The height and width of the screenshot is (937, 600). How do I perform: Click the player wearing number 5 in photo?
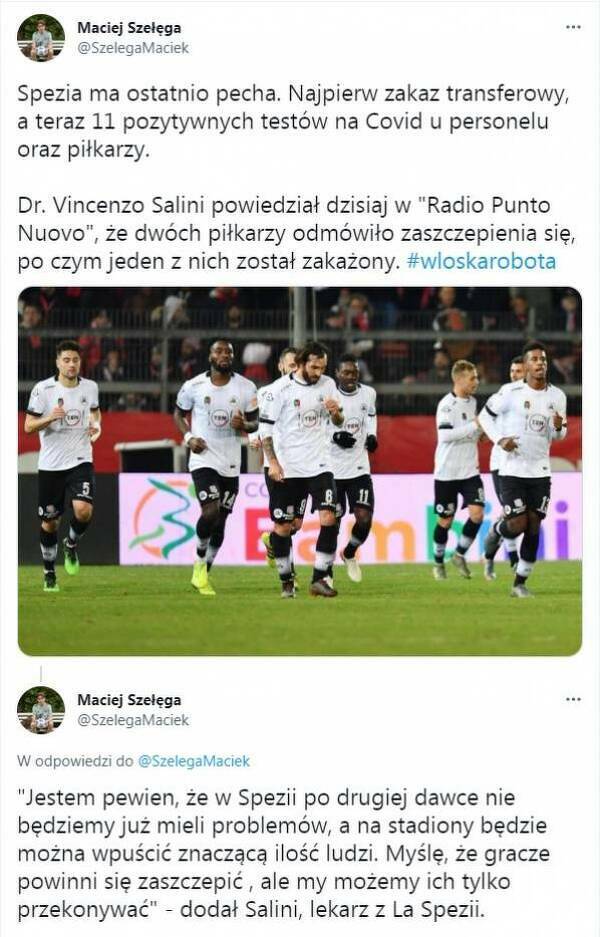click(x=64, y=464)
